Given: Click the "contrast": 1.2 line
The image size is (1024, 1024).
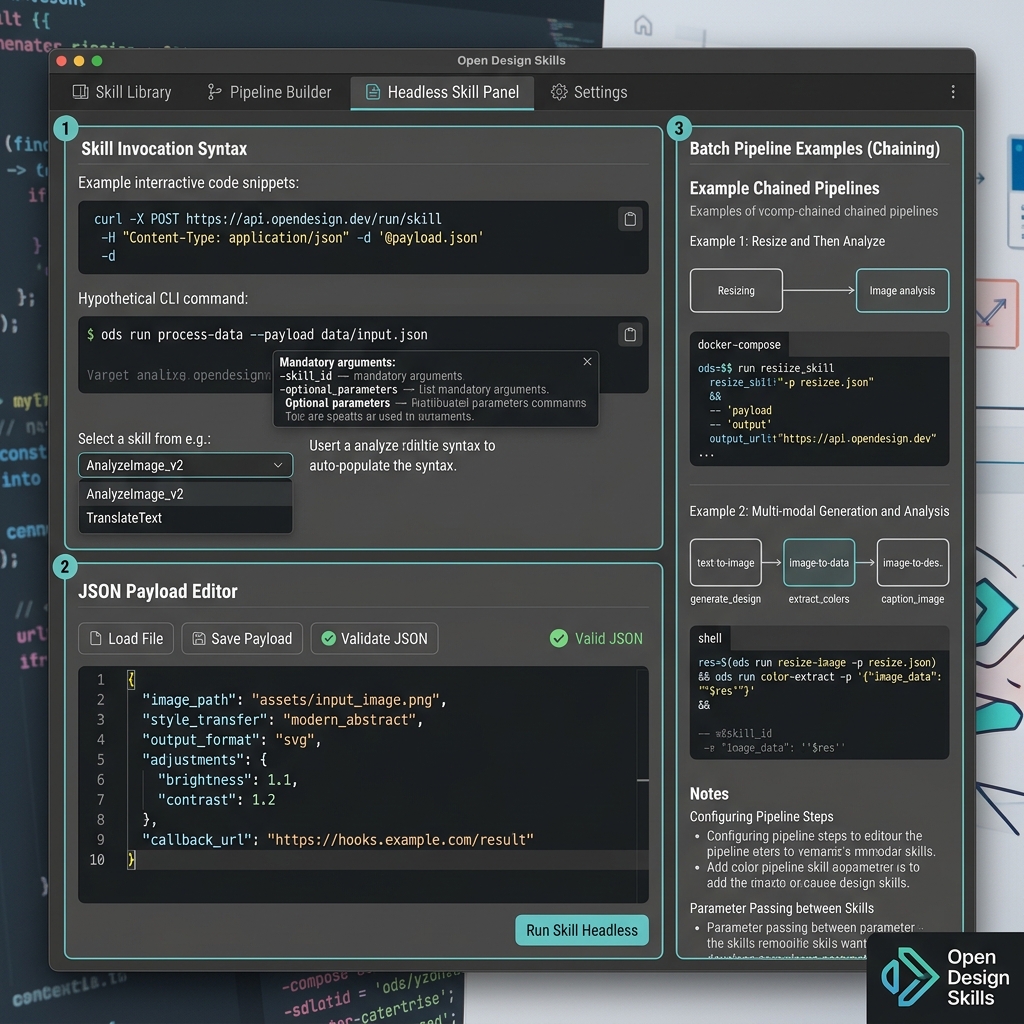Looking at the screenshot, I should click(x=216, y=800).
